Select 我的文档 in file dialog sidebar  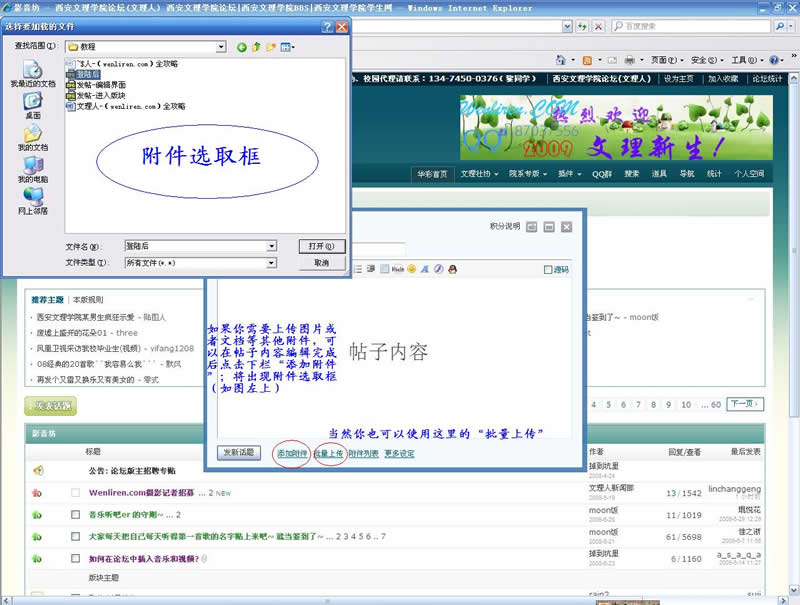[x=33, y=138]
